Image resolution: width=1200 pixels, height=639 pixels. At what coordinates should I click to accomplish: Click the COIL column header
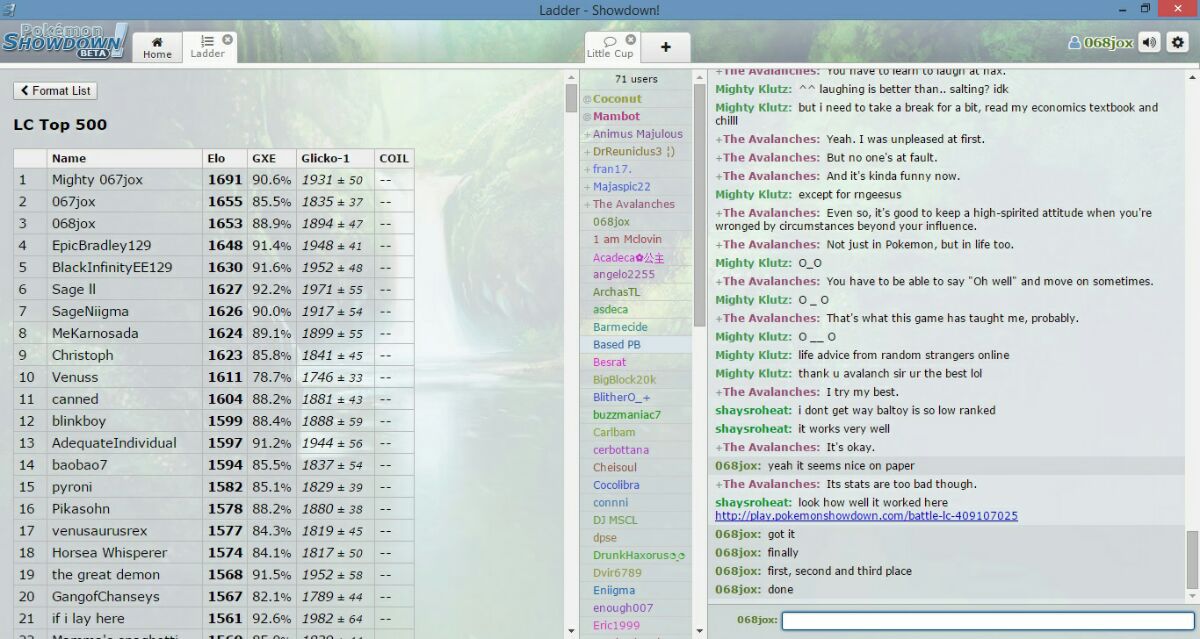[x=394, y=158]
